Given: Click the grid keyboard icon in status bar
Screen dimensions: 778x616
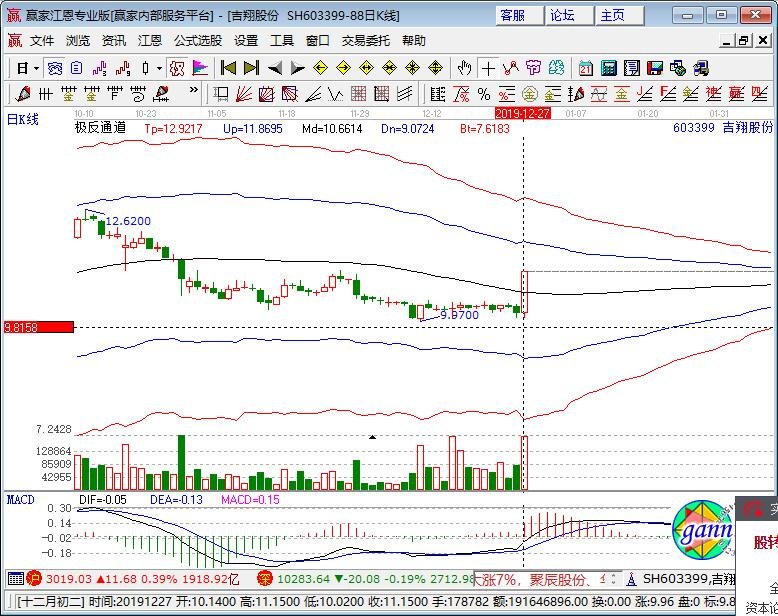Looking at the screenshot, I should [x=16, y=579].
